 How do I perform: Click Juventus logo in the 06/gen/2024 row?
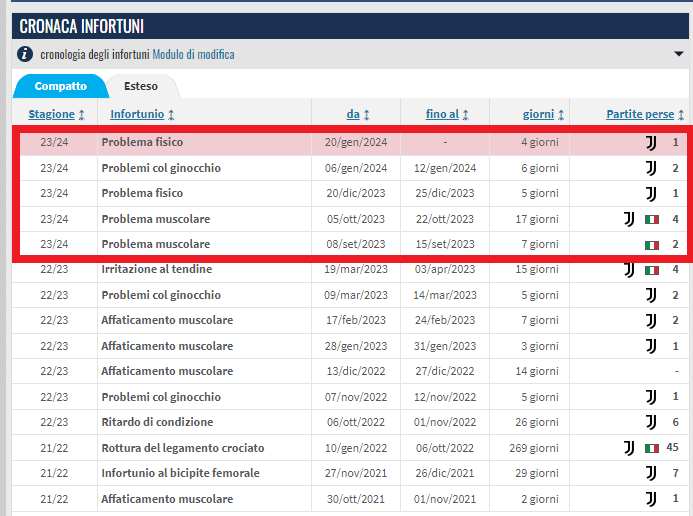click(x=651, y=168)
